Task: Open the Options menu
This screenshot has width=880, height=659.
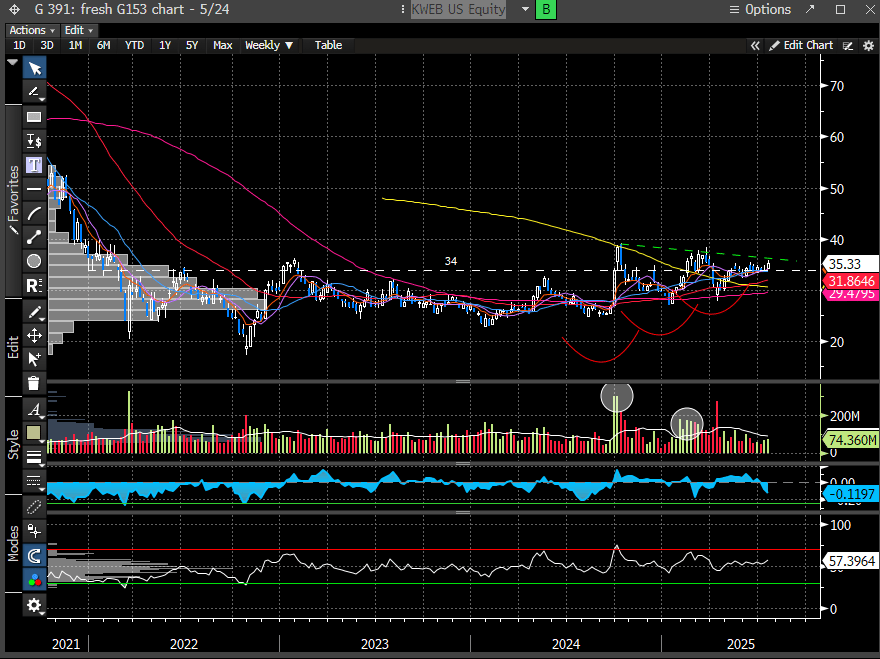Action: coord(760,10)
